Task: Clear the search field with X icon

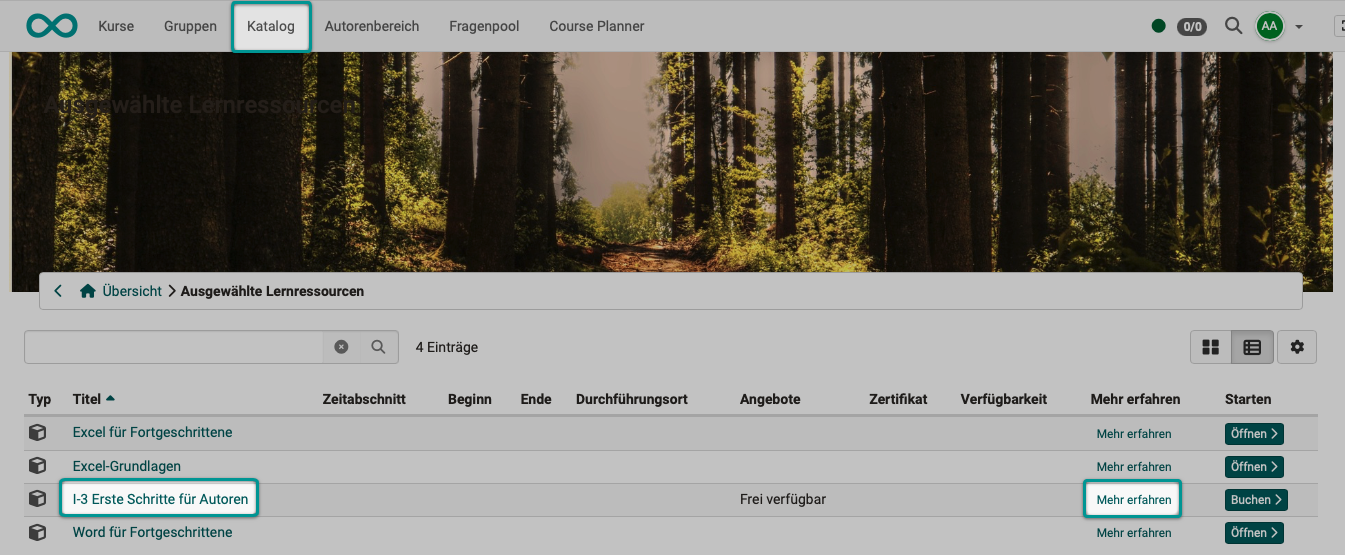Action: click(341, 347)
